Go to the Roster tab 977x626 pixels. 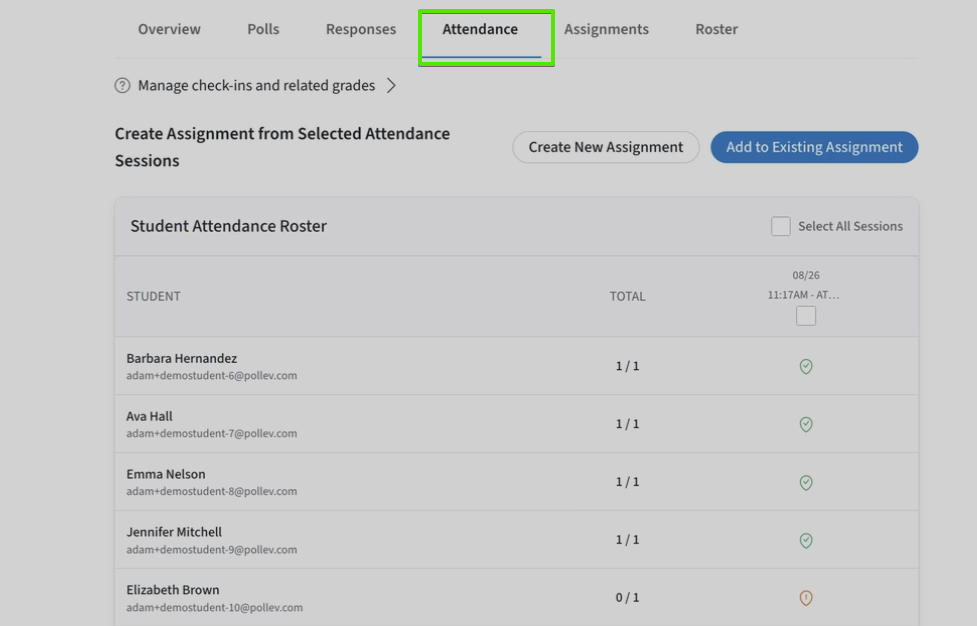point(716,29)
